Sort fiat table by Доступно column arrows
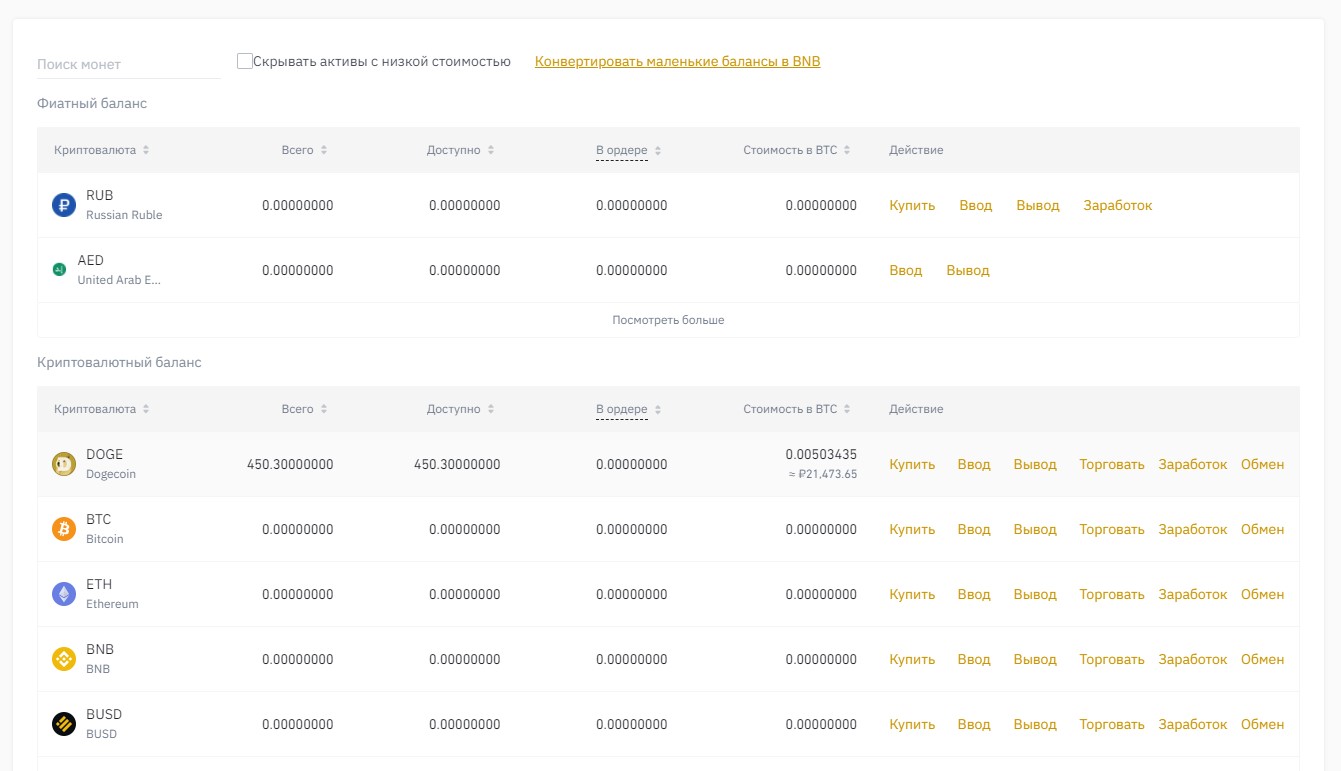 tap(491, 150)
